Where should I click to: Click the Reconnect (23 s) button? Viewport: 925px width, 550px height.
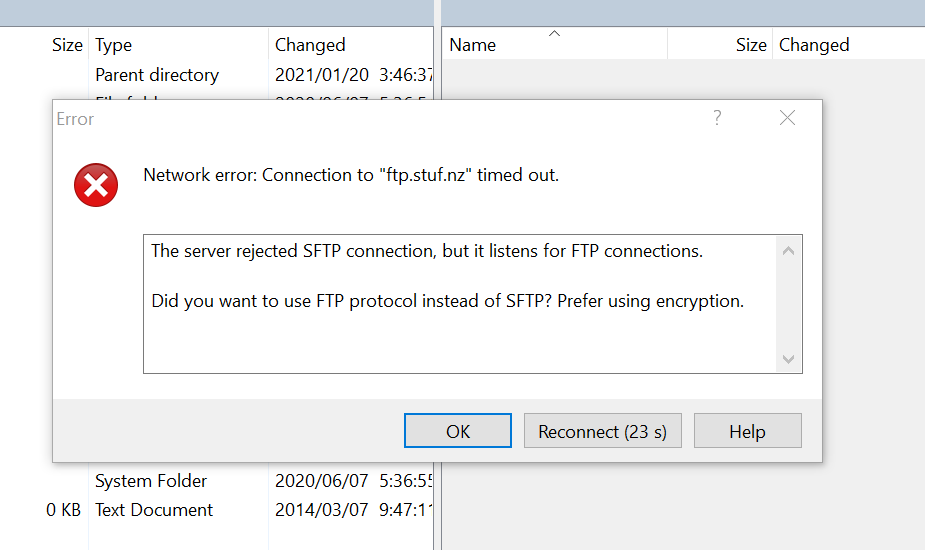click(x=602, y=431)
